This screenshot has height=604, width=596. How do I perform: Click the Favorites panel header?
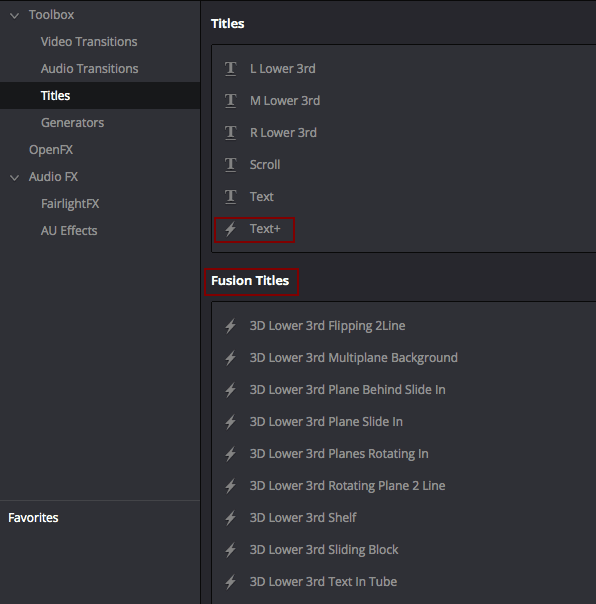[x=33, y=518]
